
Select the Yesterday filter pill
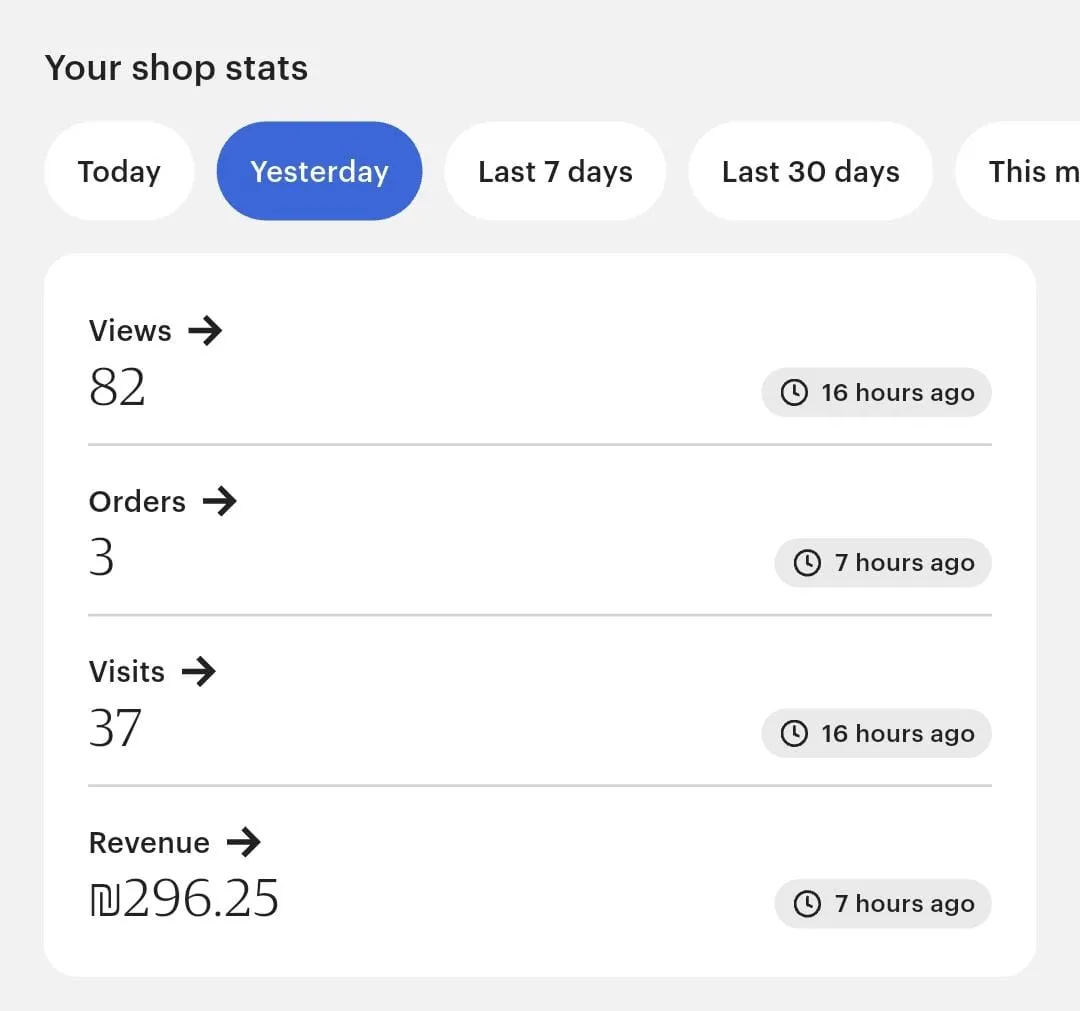319,171
